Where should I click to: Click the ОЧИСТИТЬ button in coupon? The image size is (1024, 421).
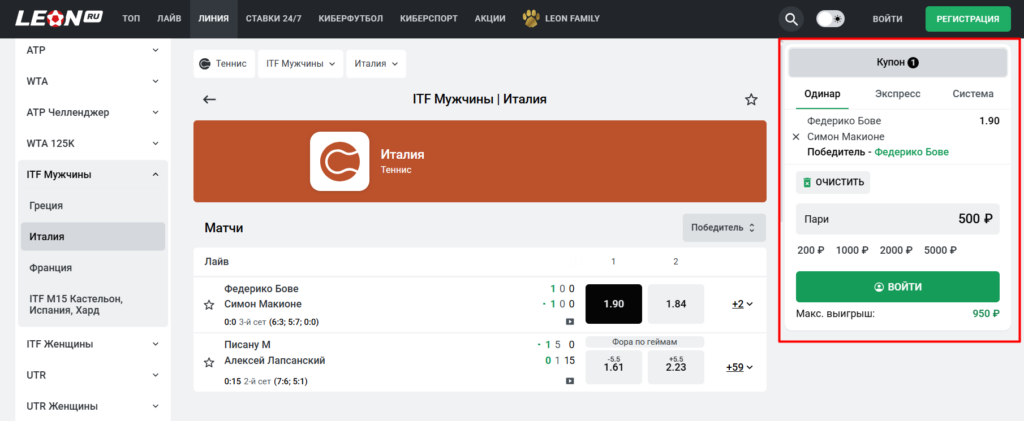pos(833,183)
